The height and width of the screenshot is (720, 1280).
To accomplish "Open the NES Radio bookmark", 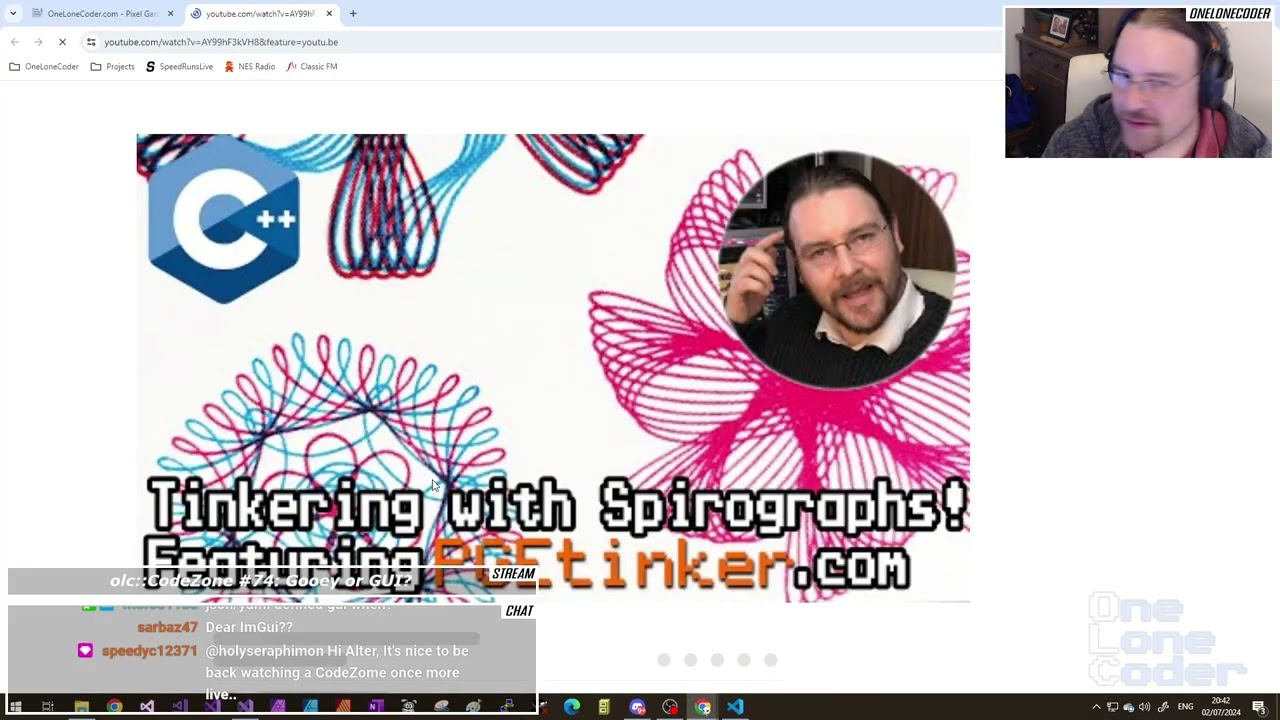I will coord(250,67).
